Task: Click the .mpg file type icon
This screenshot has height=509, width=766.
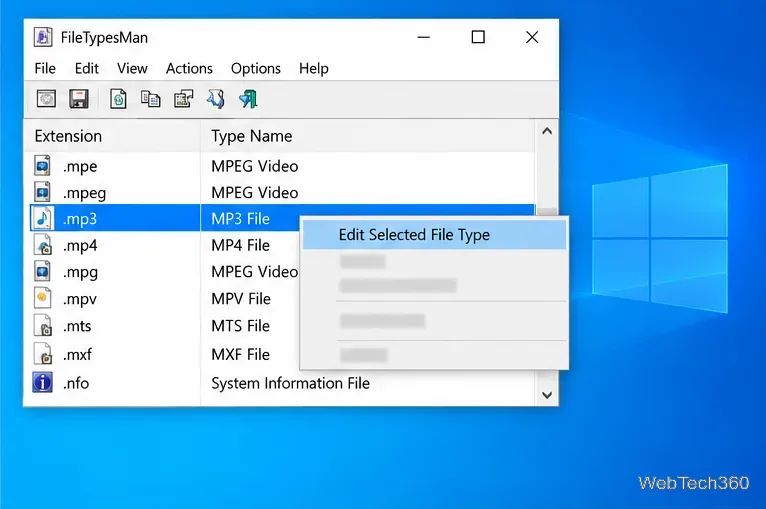Action: (x=43, y=271)
